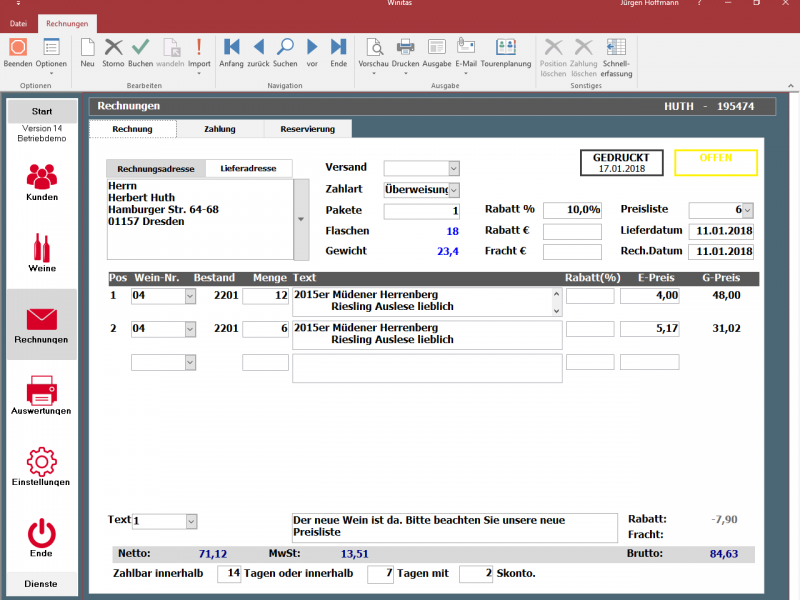Open Tourenplanung from the ribbon
Screen dimensions: 800x600
(506, 47)
